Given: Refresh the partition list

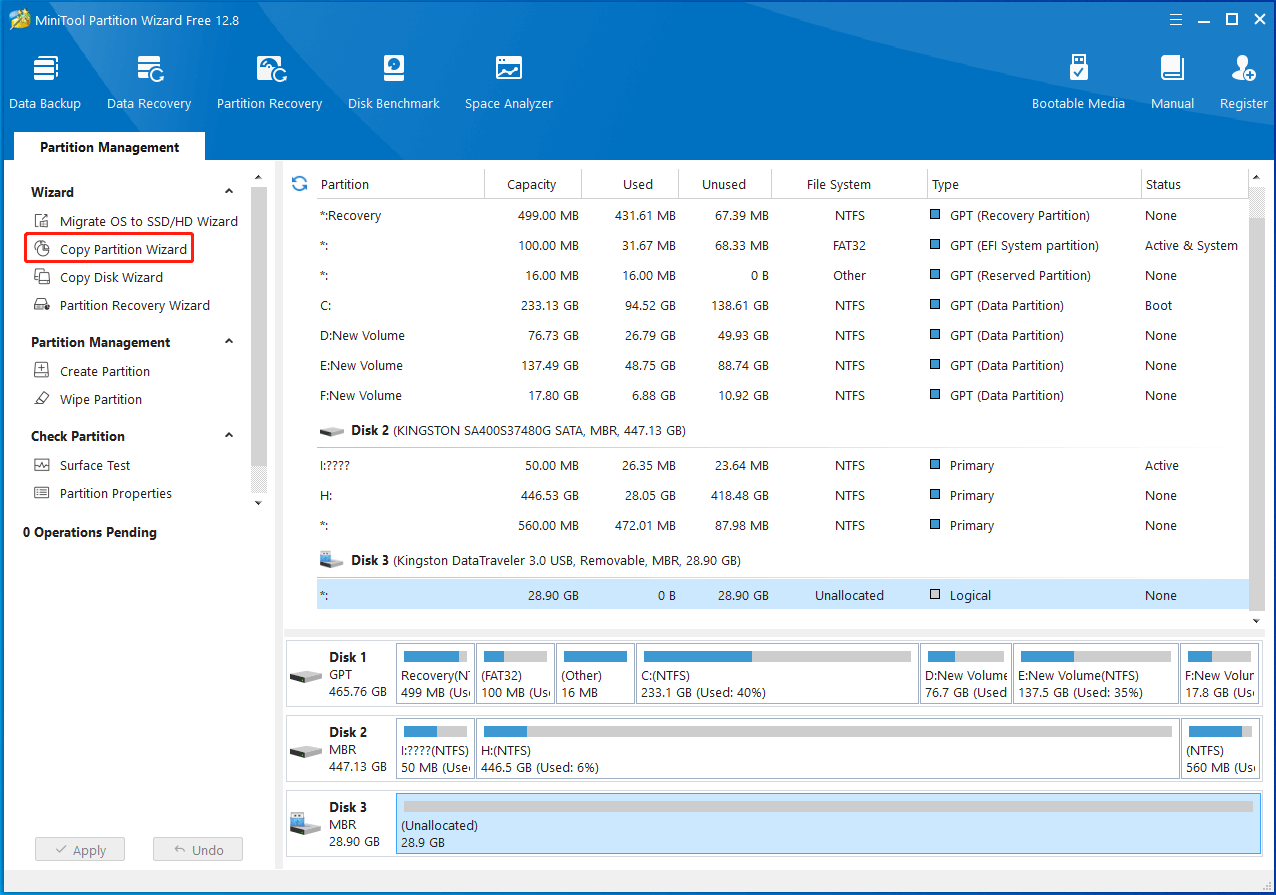Looking at the screenshot, I should coord(299,184).
